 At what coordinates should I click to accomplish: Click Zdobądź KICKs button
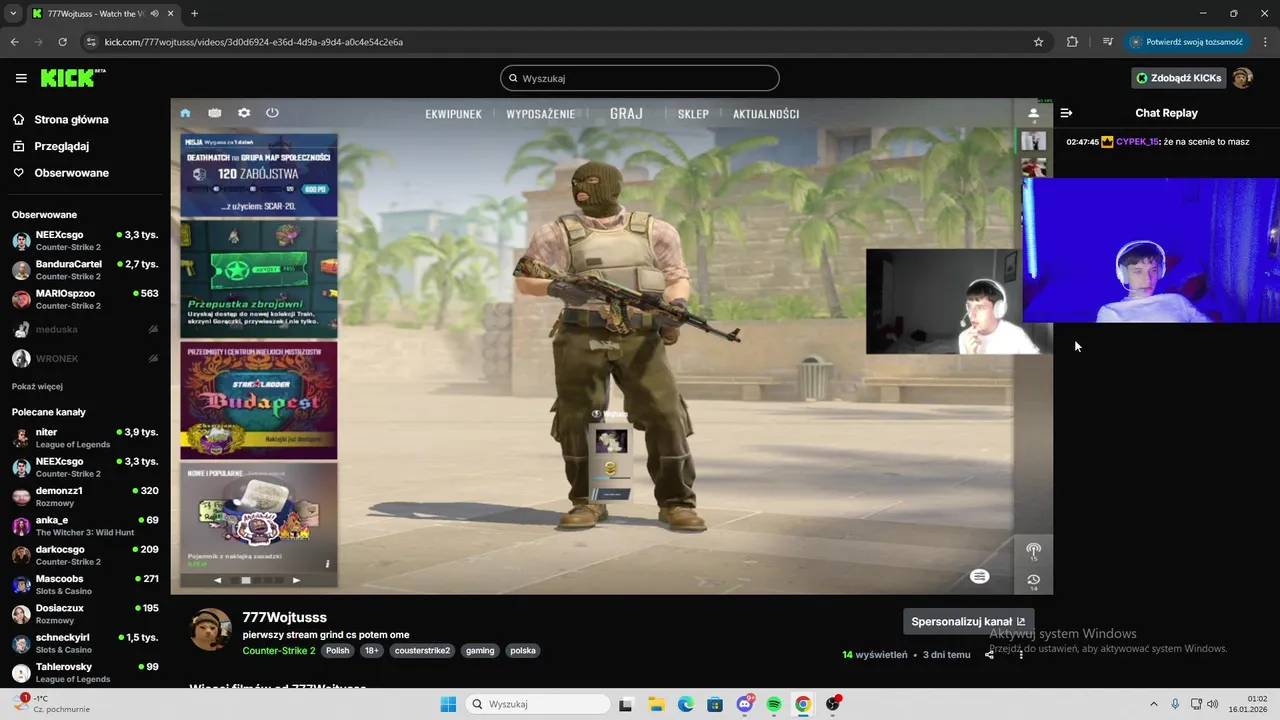[x=1179, y=78]
